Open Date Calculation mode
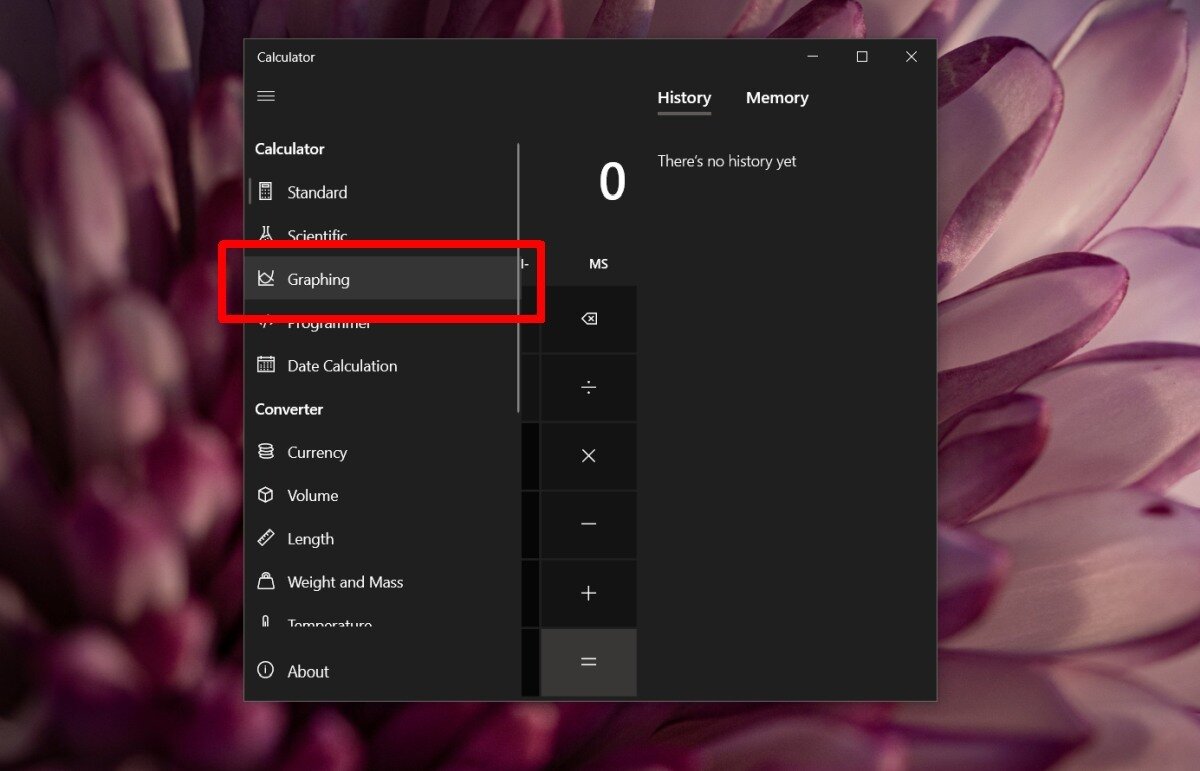The height and width of the screenshot is (771, 1200). tap(341, 365)
